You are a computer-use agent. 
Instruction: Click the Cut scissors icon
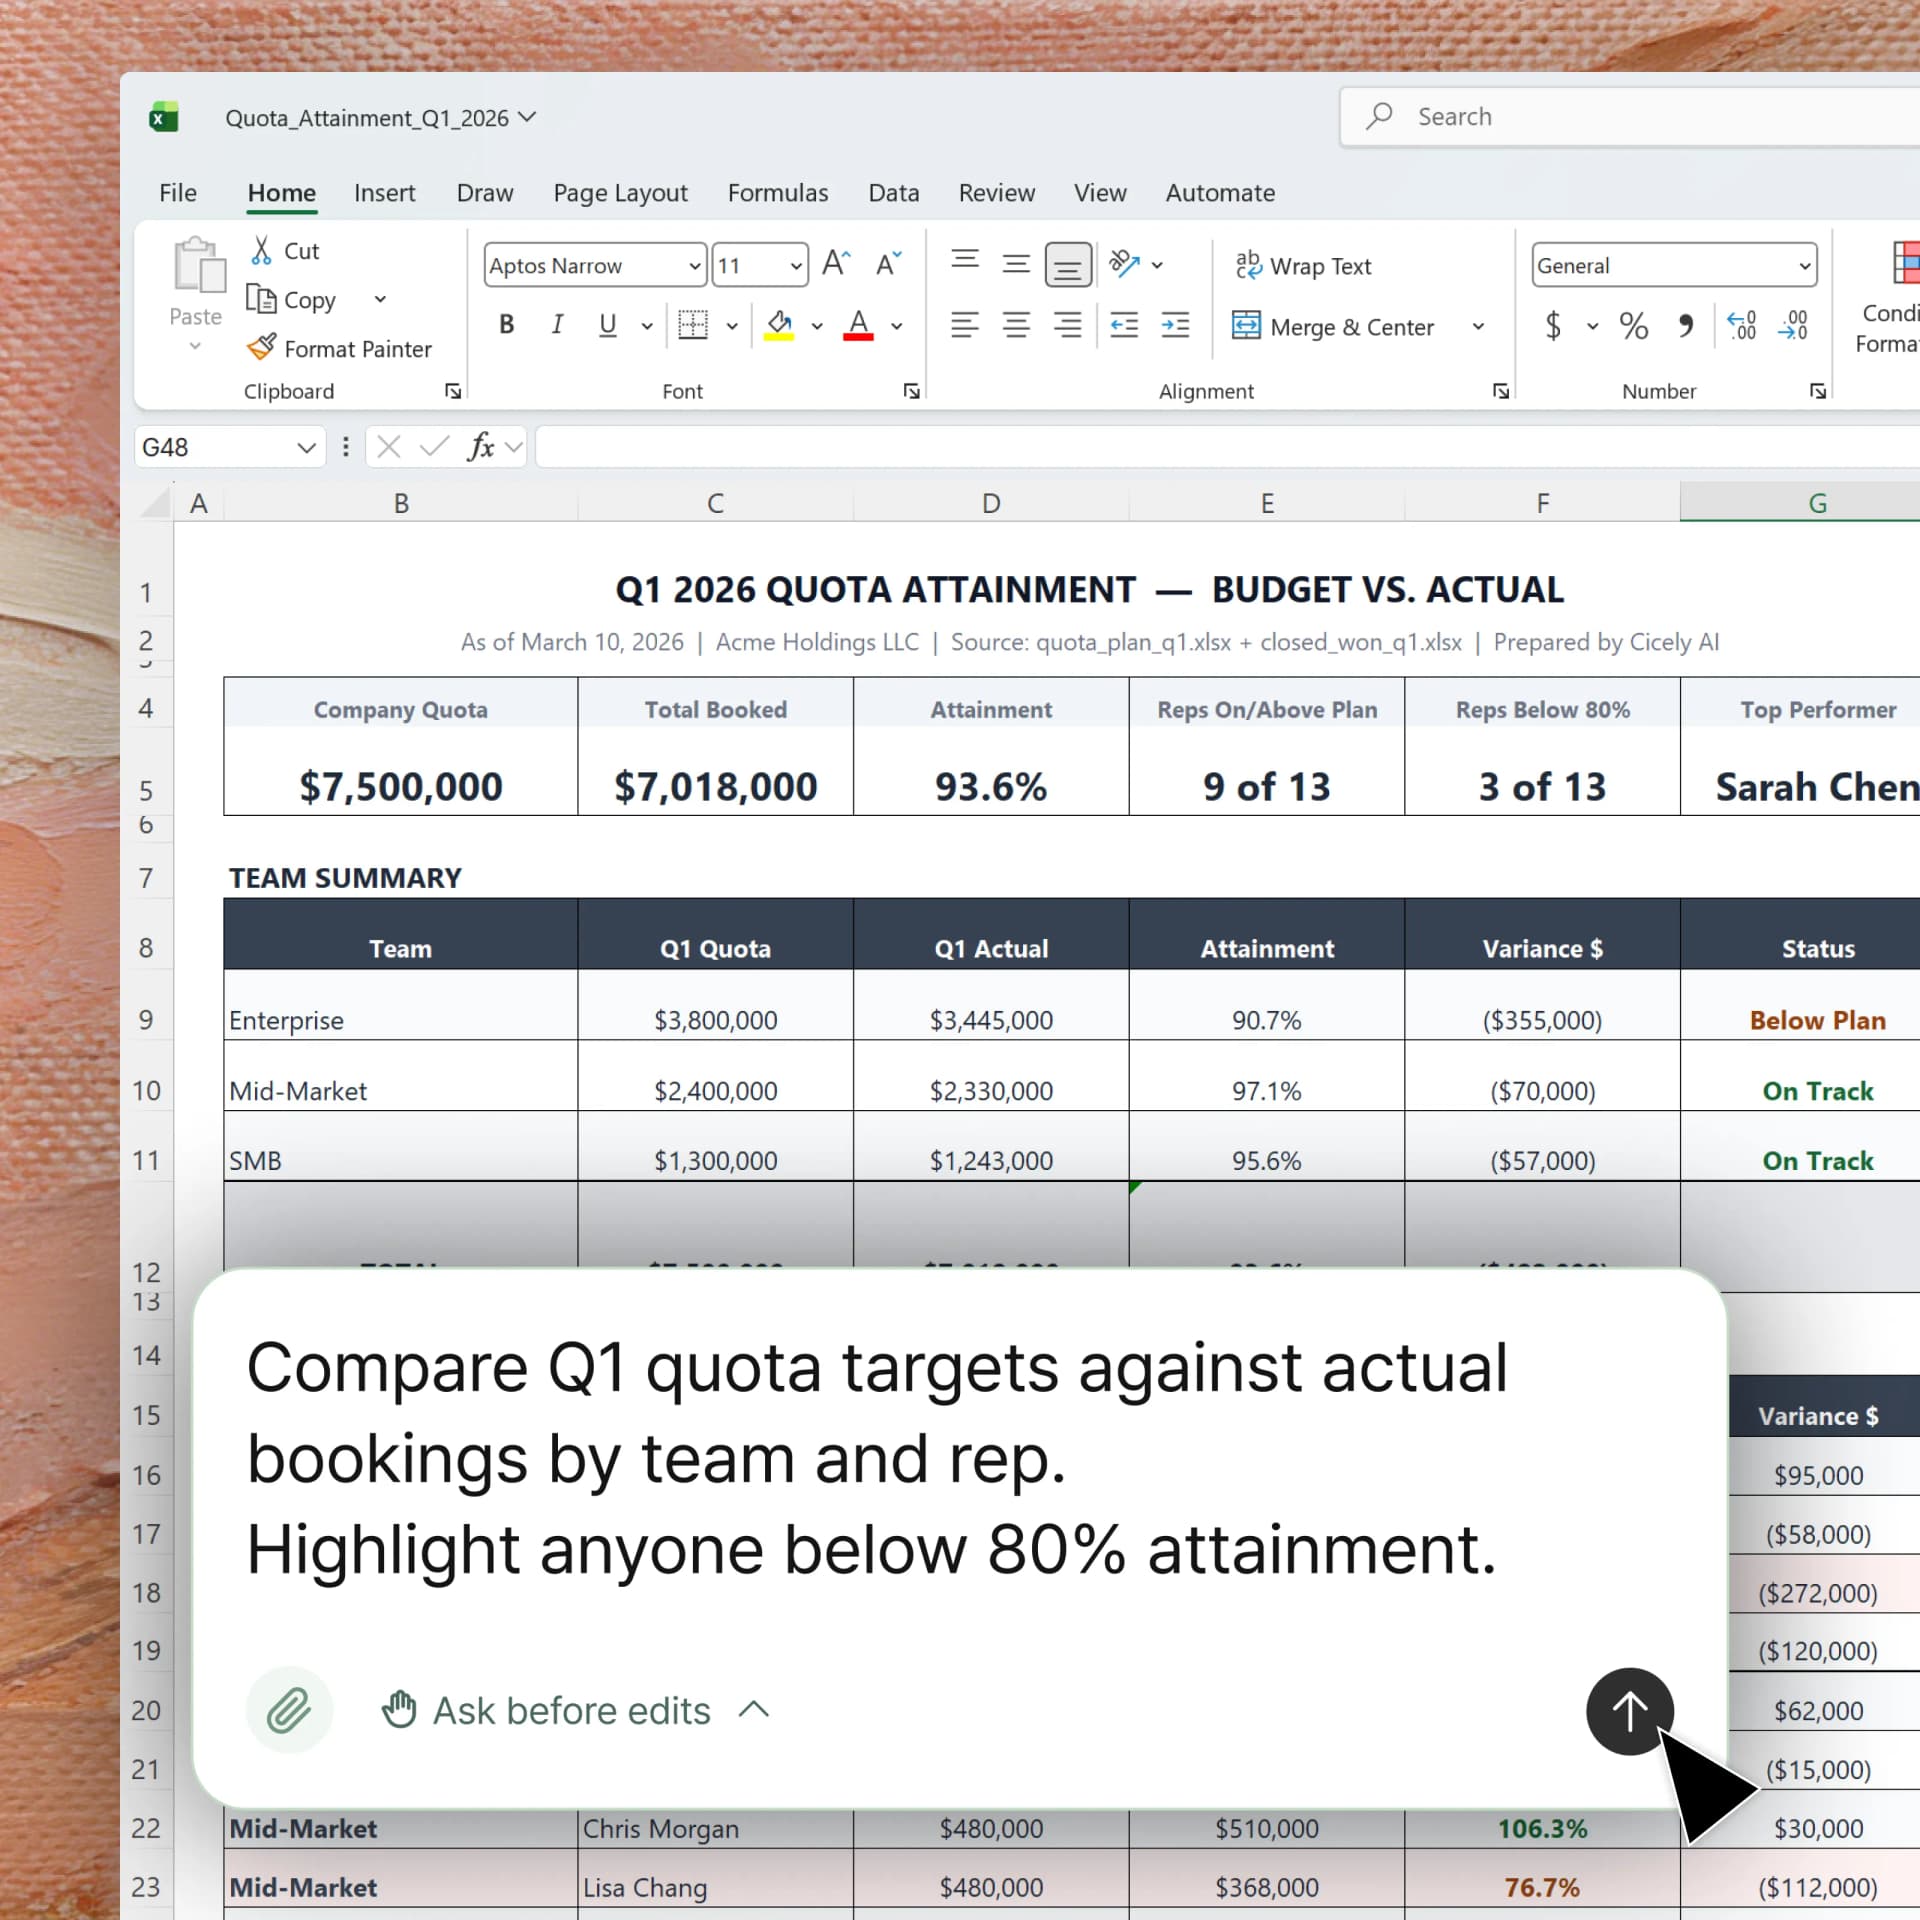point(261,250)
